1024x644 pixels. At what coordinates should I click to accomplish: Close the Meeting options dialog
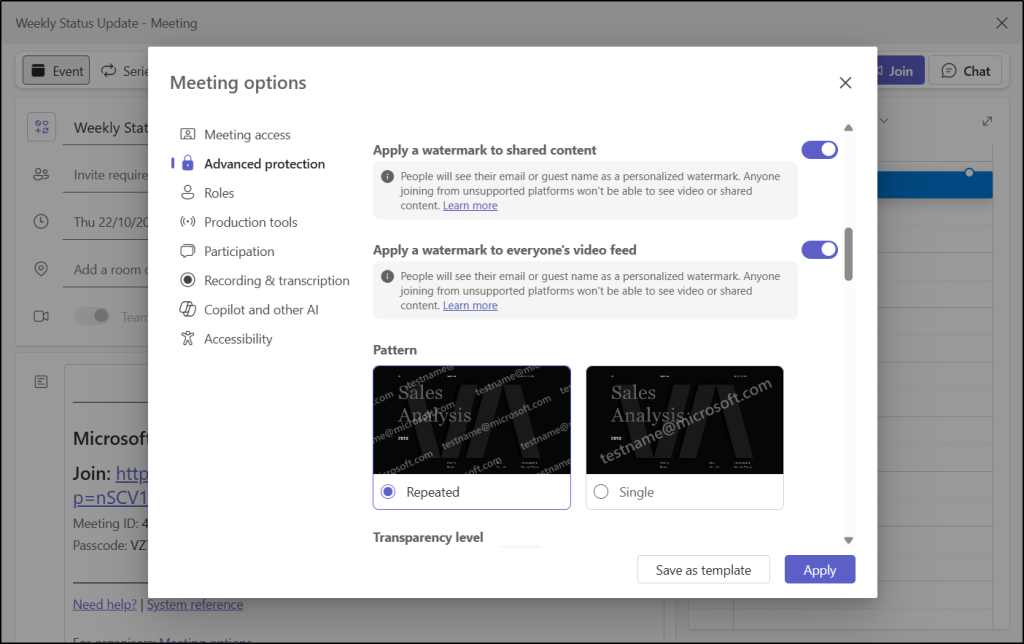845,83
